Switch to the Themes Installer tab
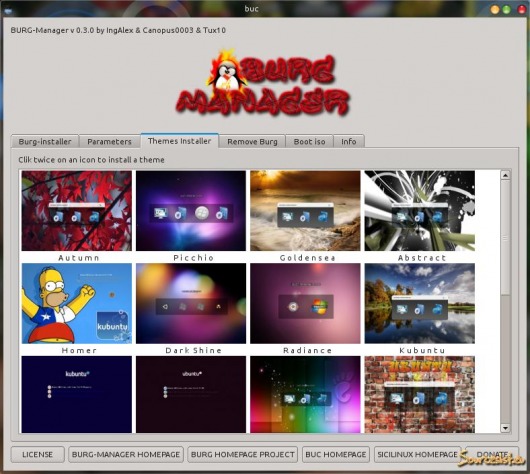This screenshot has height=474, width=530. coord(179,141)
